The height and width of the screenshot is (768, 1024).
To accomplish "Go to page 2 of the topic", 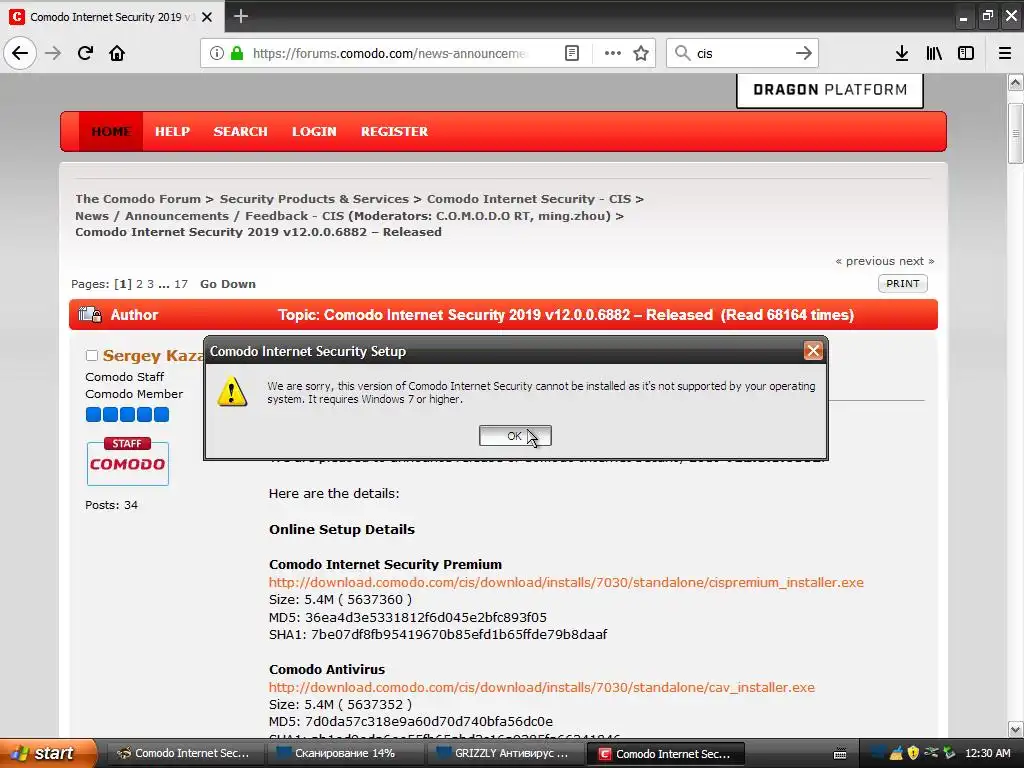I will coord(139,284).
